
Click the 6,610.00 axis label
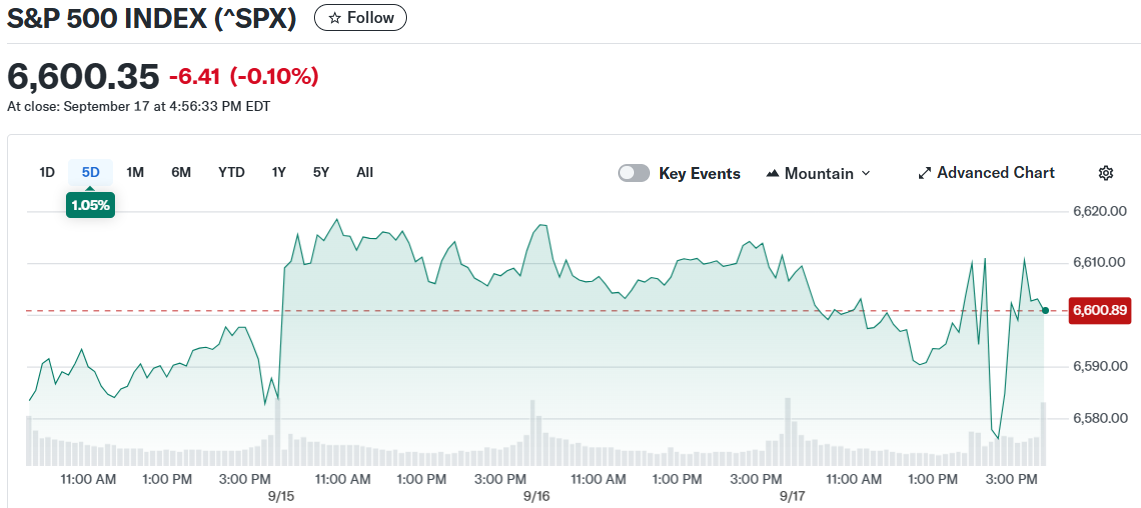pos(1100,263)
